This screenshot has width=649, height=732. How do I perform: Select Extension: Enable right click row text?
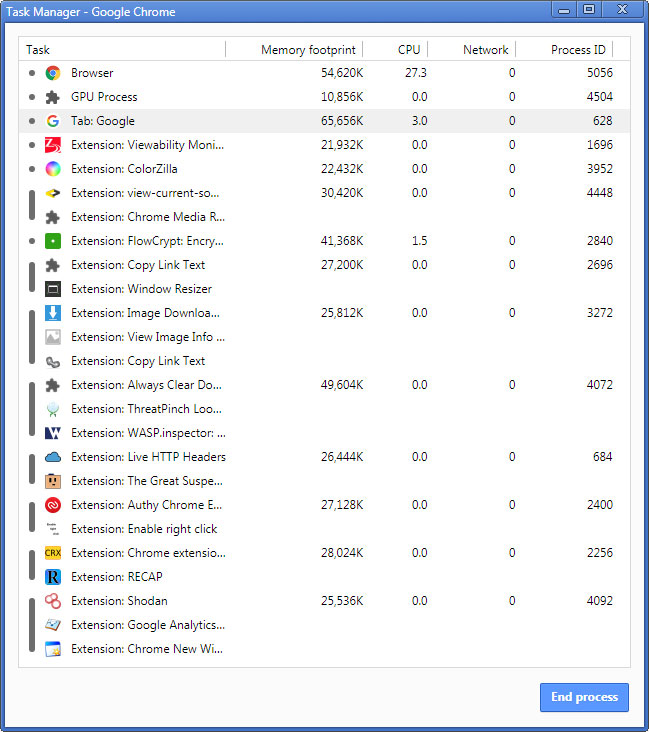[144, 529]
